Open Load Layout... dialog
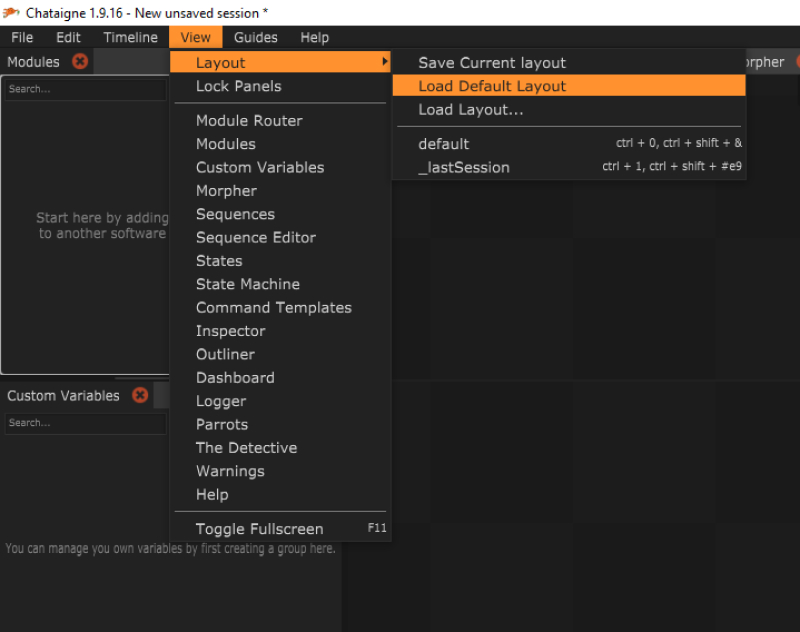800x632 pixels. [471, 110]
